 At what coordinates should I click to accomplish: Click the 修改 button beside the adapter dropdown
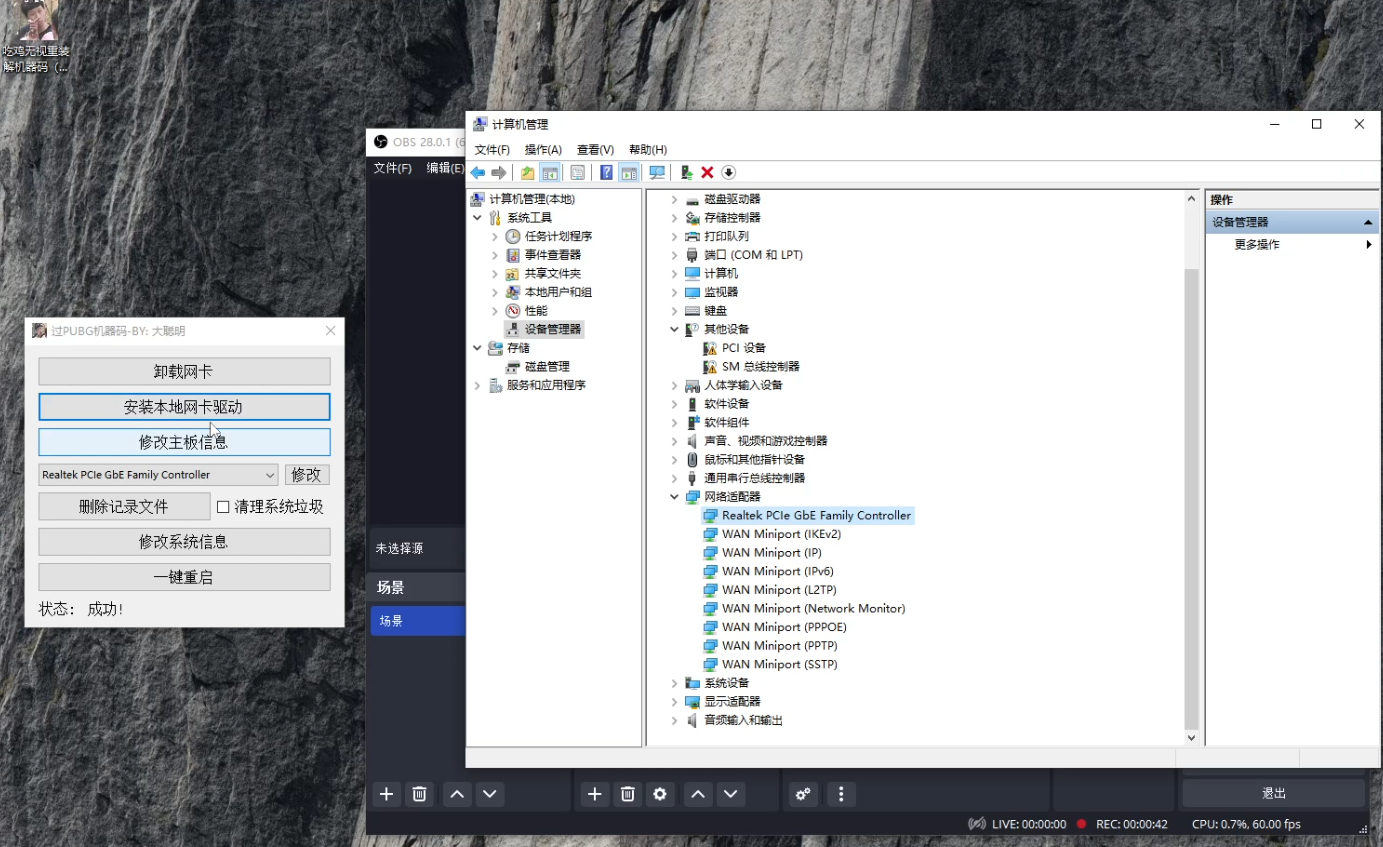click(x=306, y=475)
